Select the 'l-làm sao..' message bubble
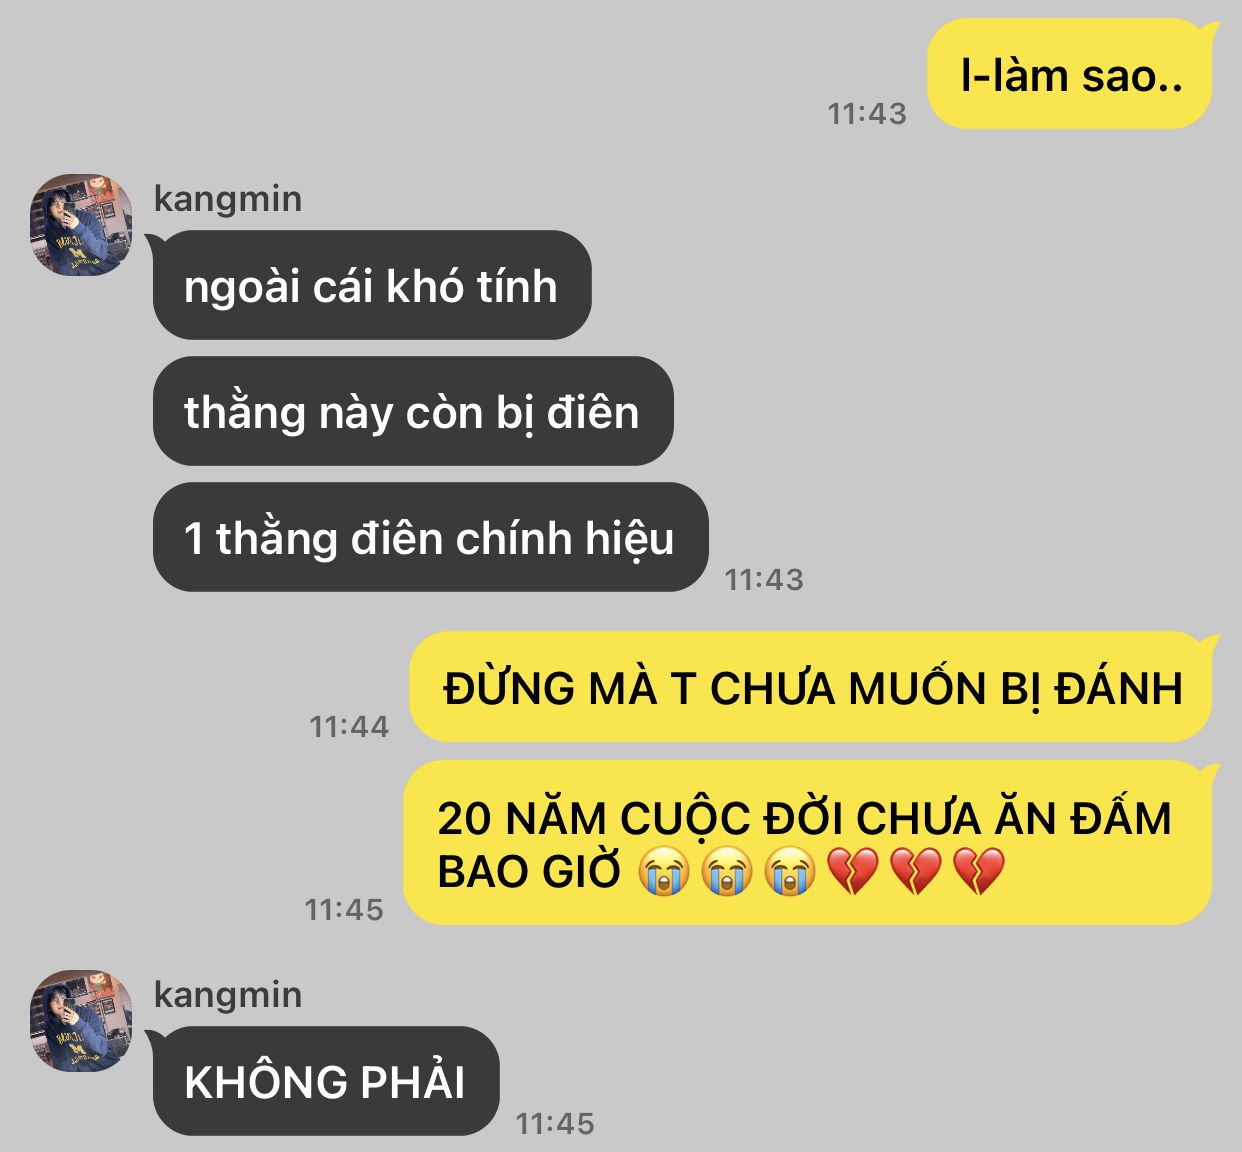 1070,75
